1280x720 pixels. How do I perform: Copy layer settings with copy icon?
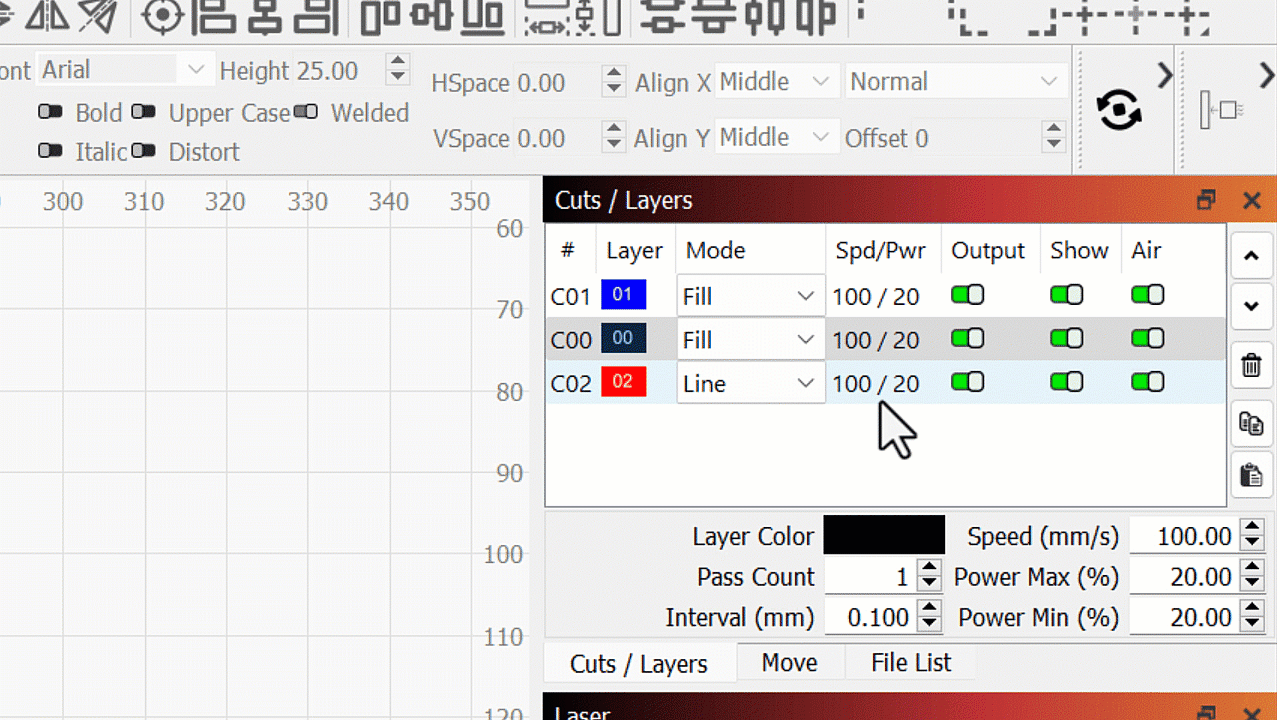tap(1251, 423)
